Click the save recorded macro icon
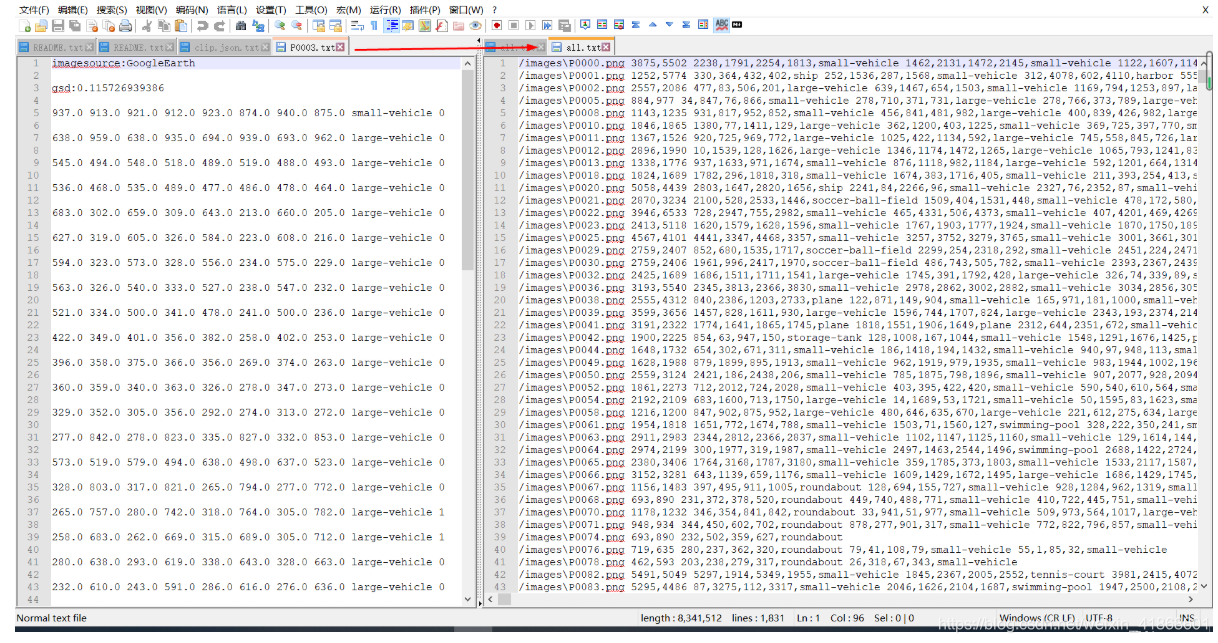Viewport: 1218px width, 643px height. point(563,25)
